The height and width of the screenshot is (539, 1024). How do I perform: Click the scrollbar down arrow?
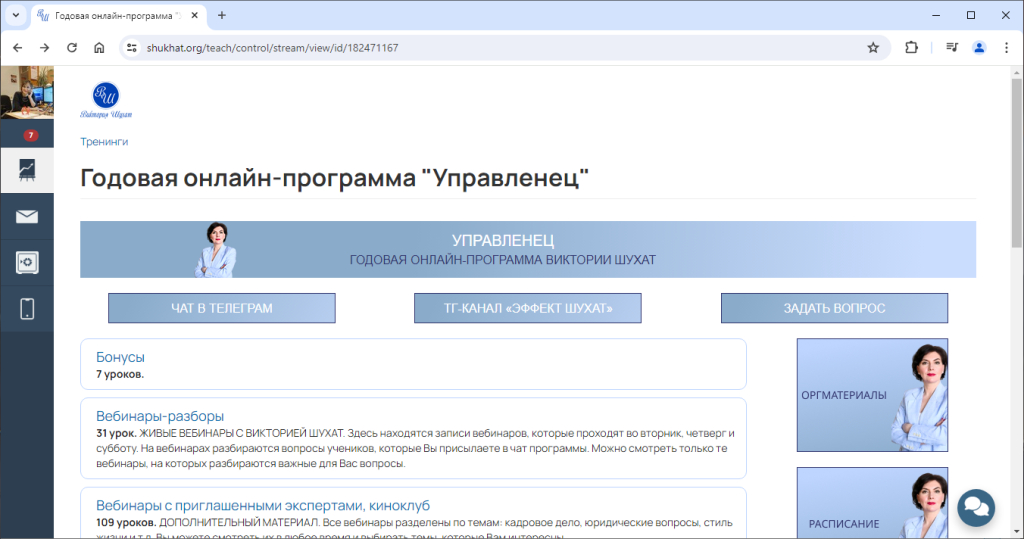[1017, 532]
